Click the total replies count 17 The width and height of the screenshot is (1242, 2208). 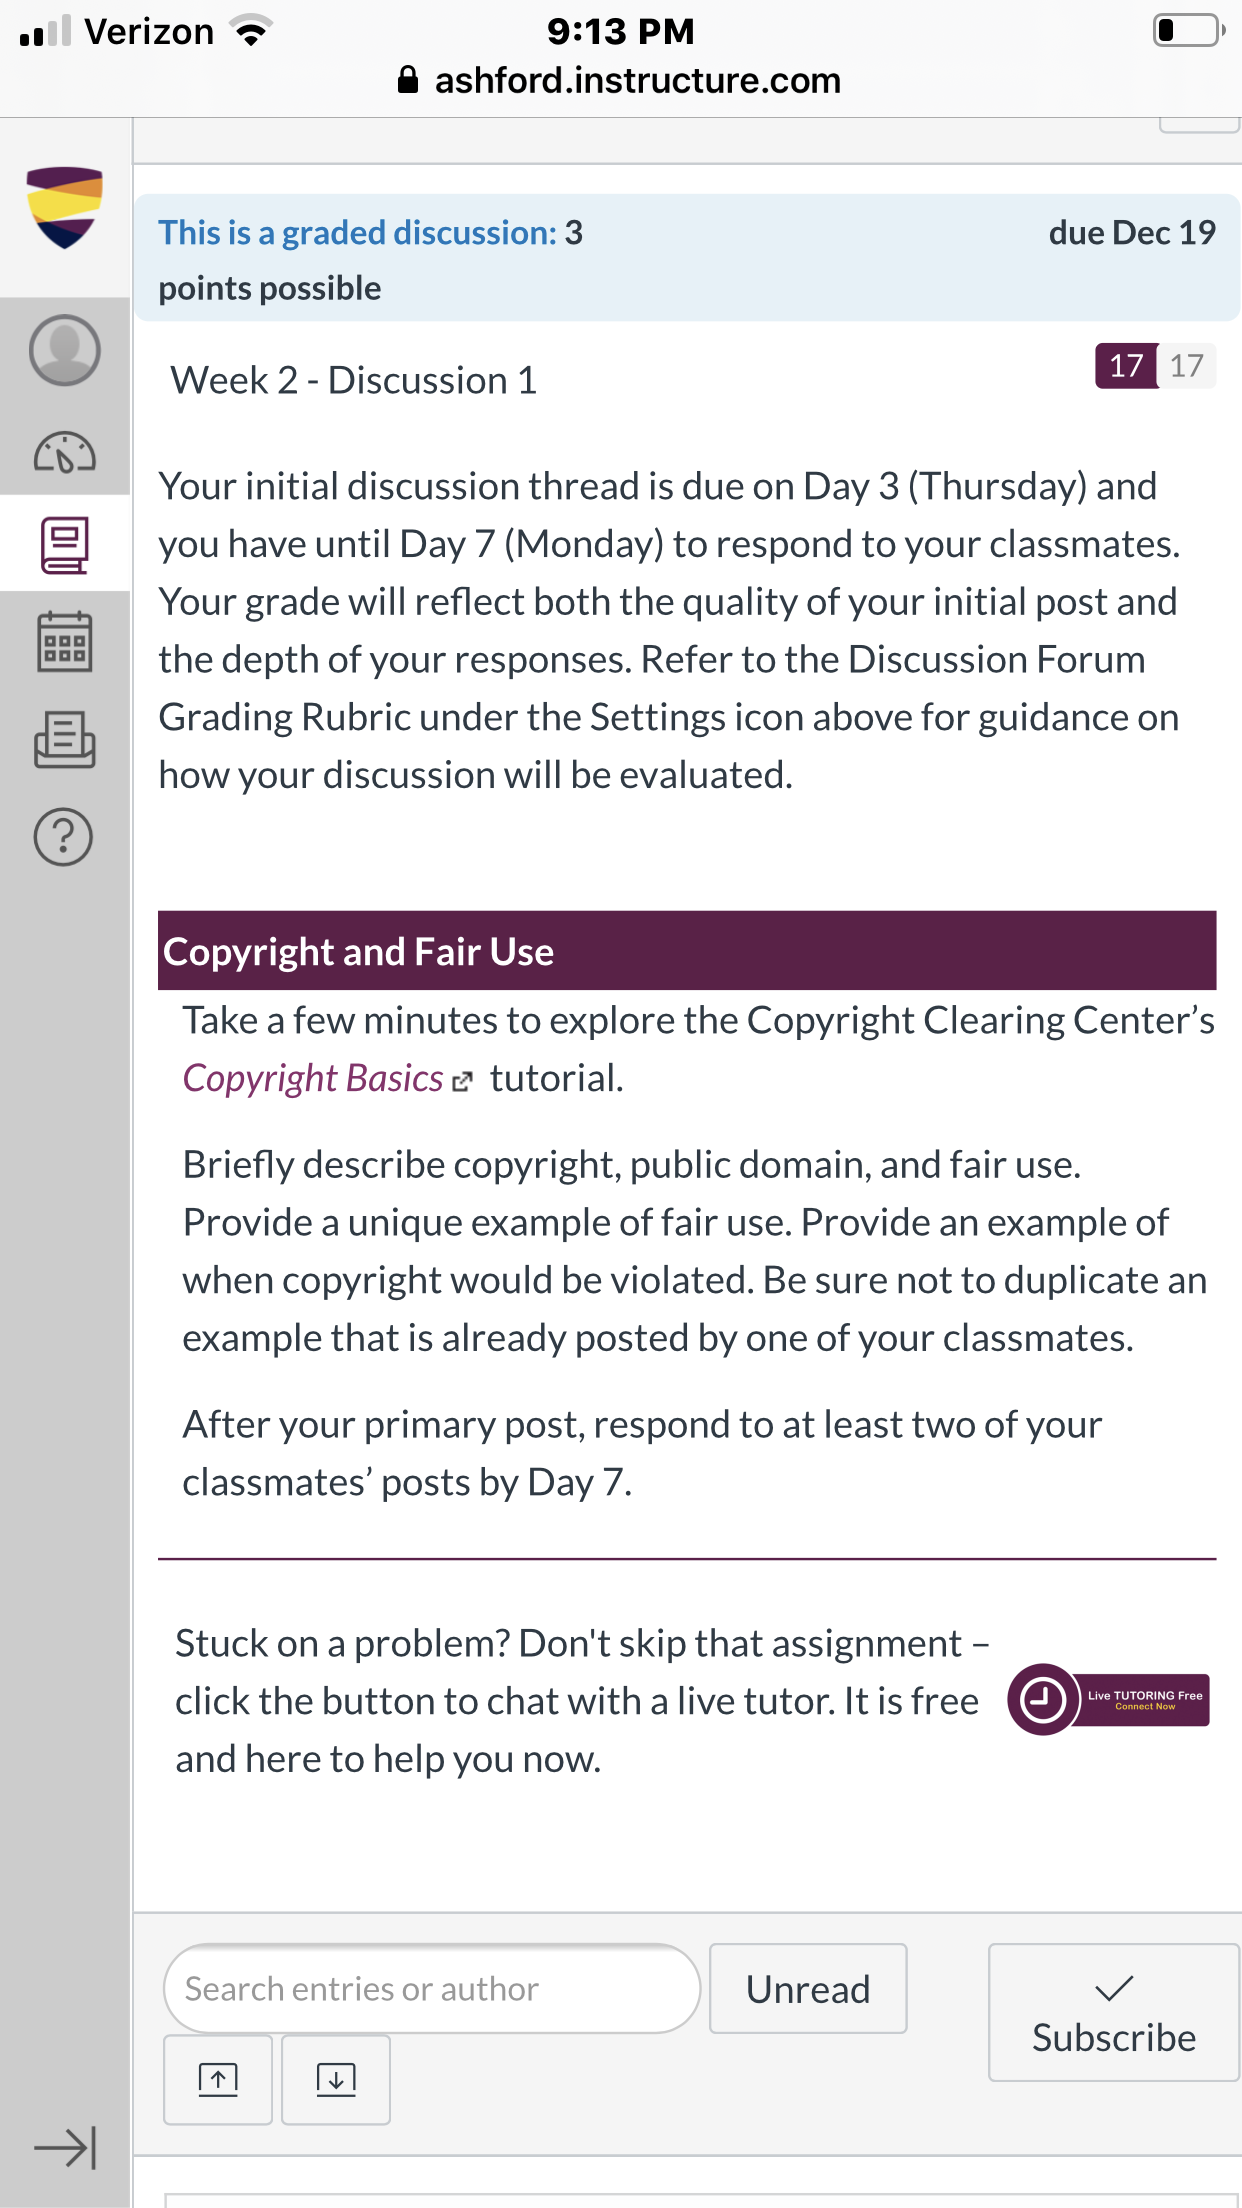(1187, 366)
